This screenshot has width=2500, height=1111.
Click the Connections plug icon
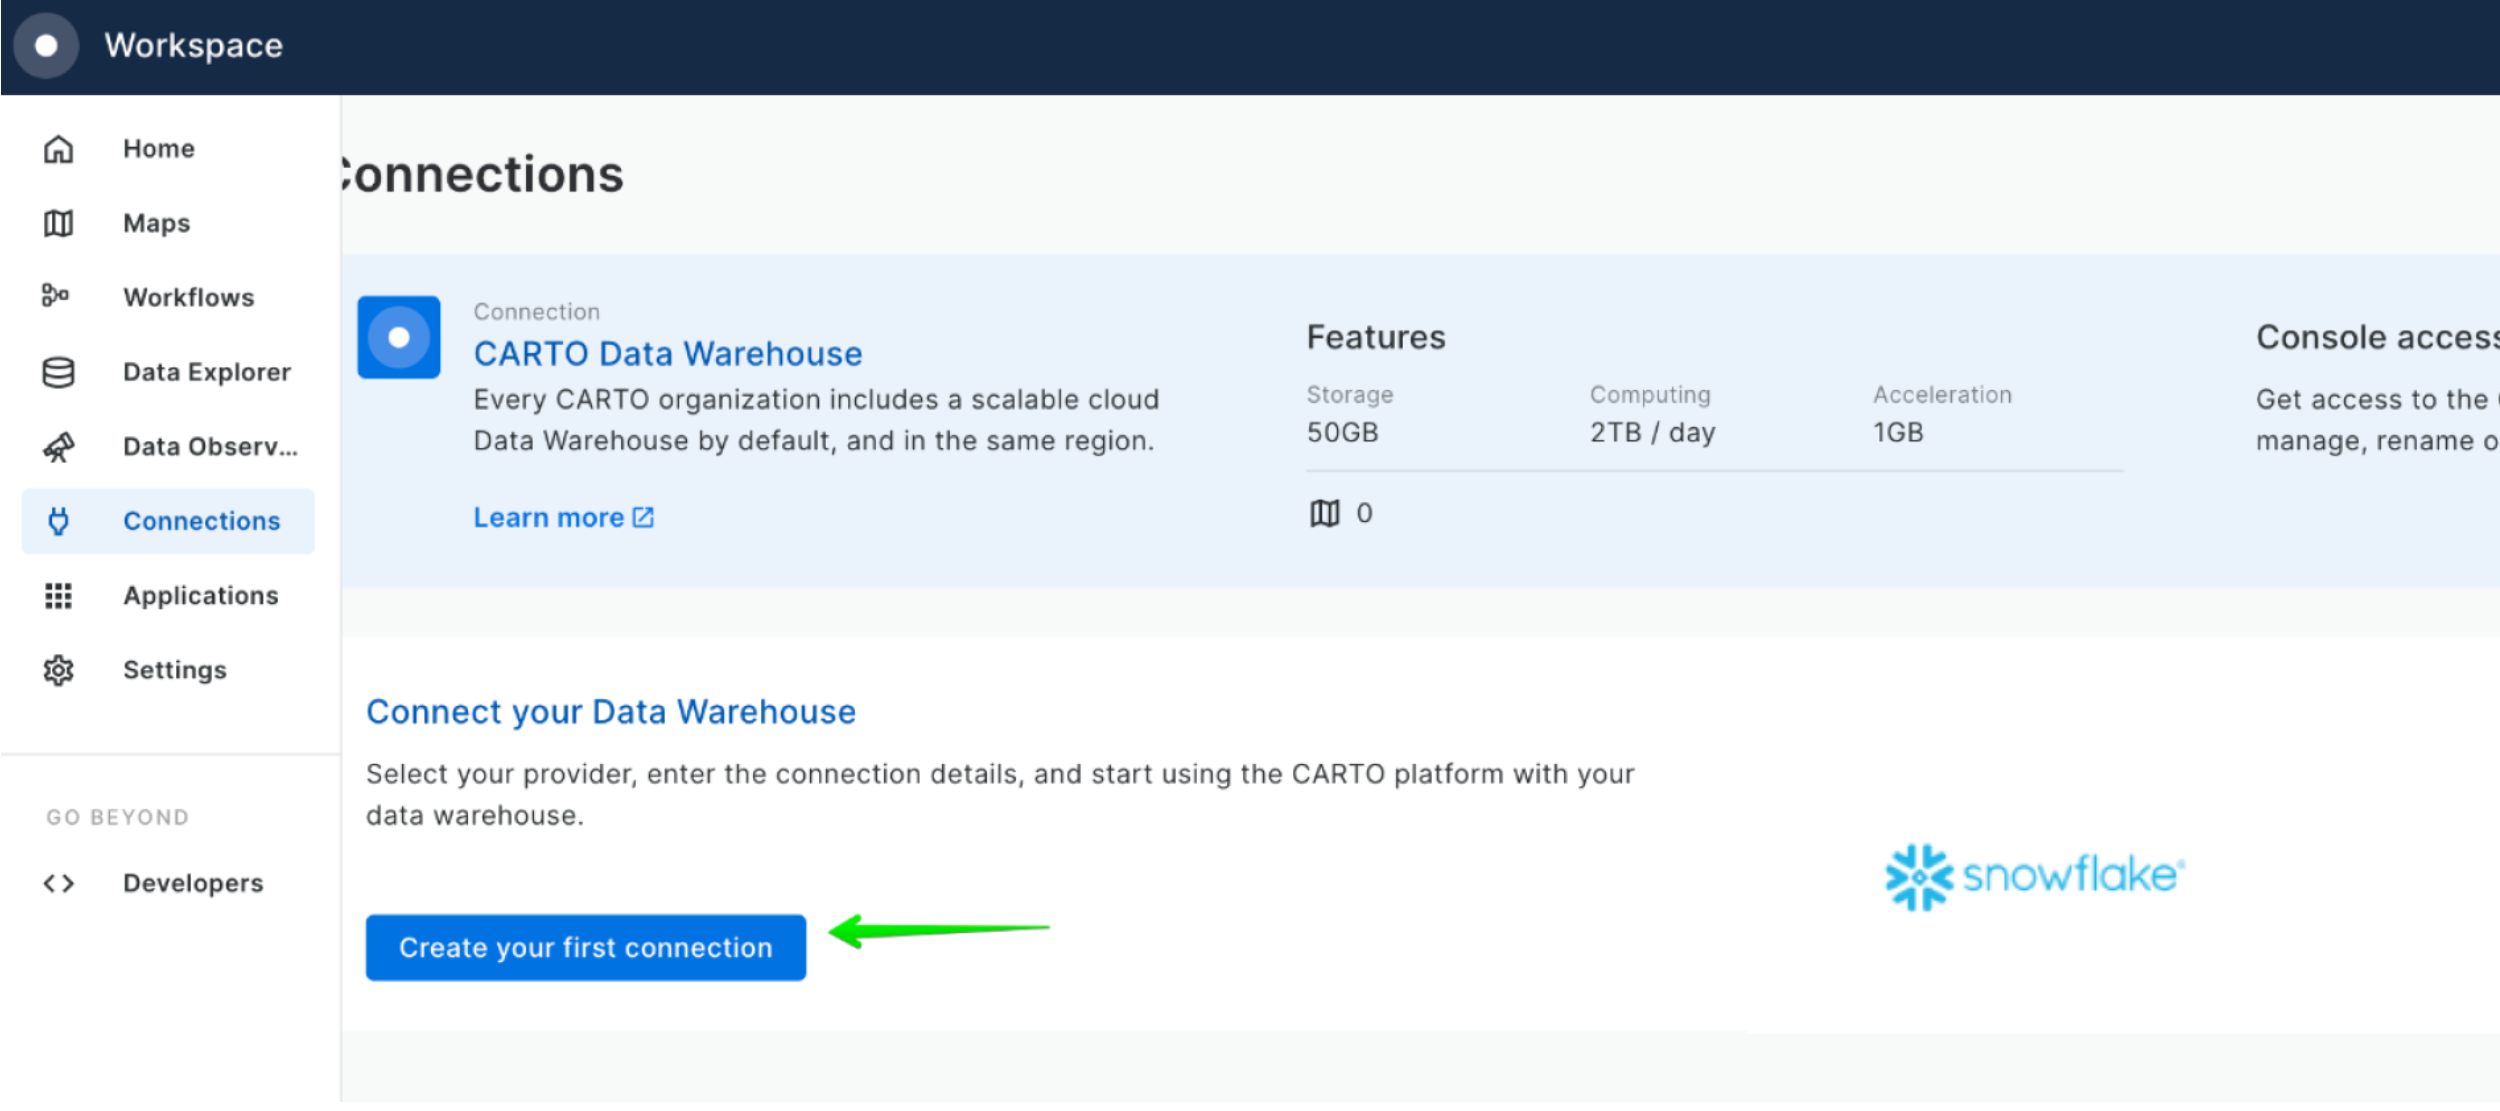point(58,521)
